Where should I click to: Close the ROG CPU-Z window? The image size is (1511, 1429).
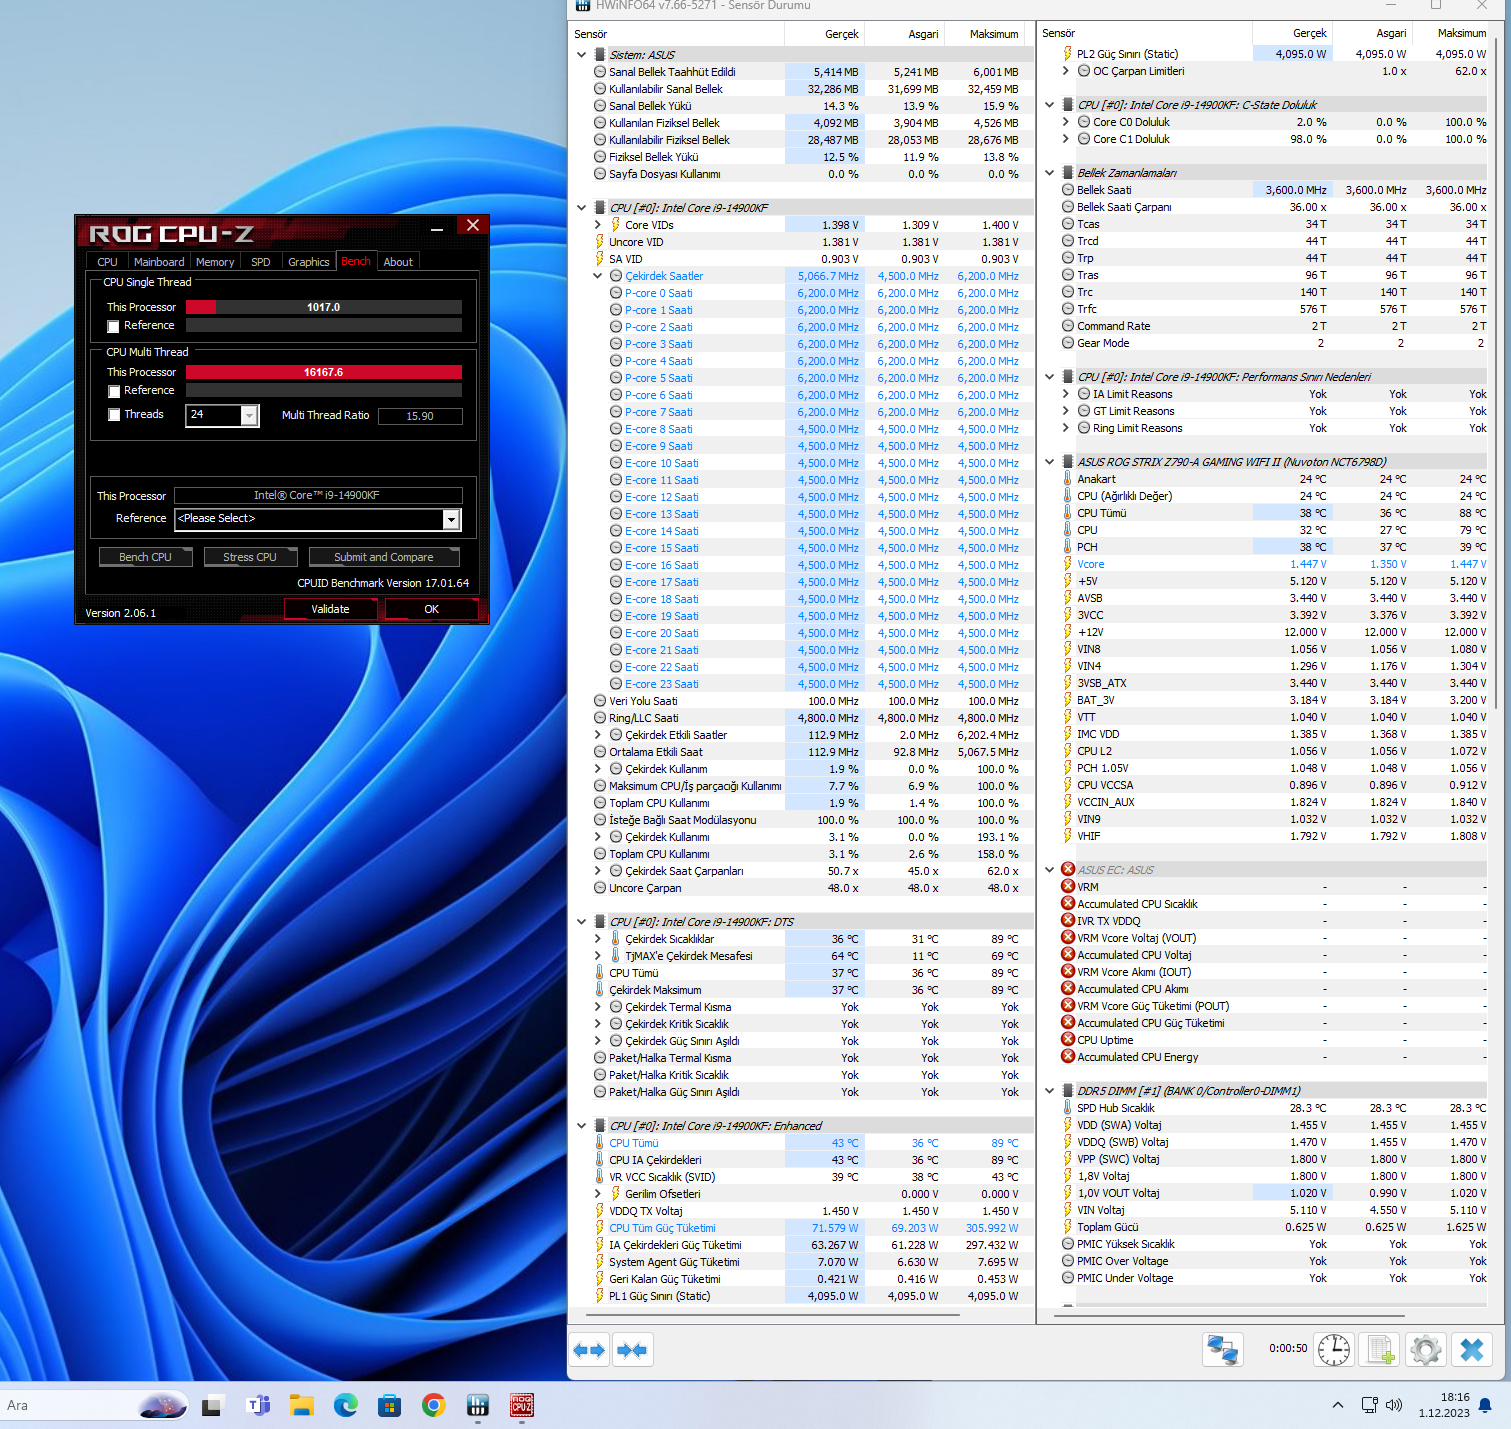pos(473,226)
